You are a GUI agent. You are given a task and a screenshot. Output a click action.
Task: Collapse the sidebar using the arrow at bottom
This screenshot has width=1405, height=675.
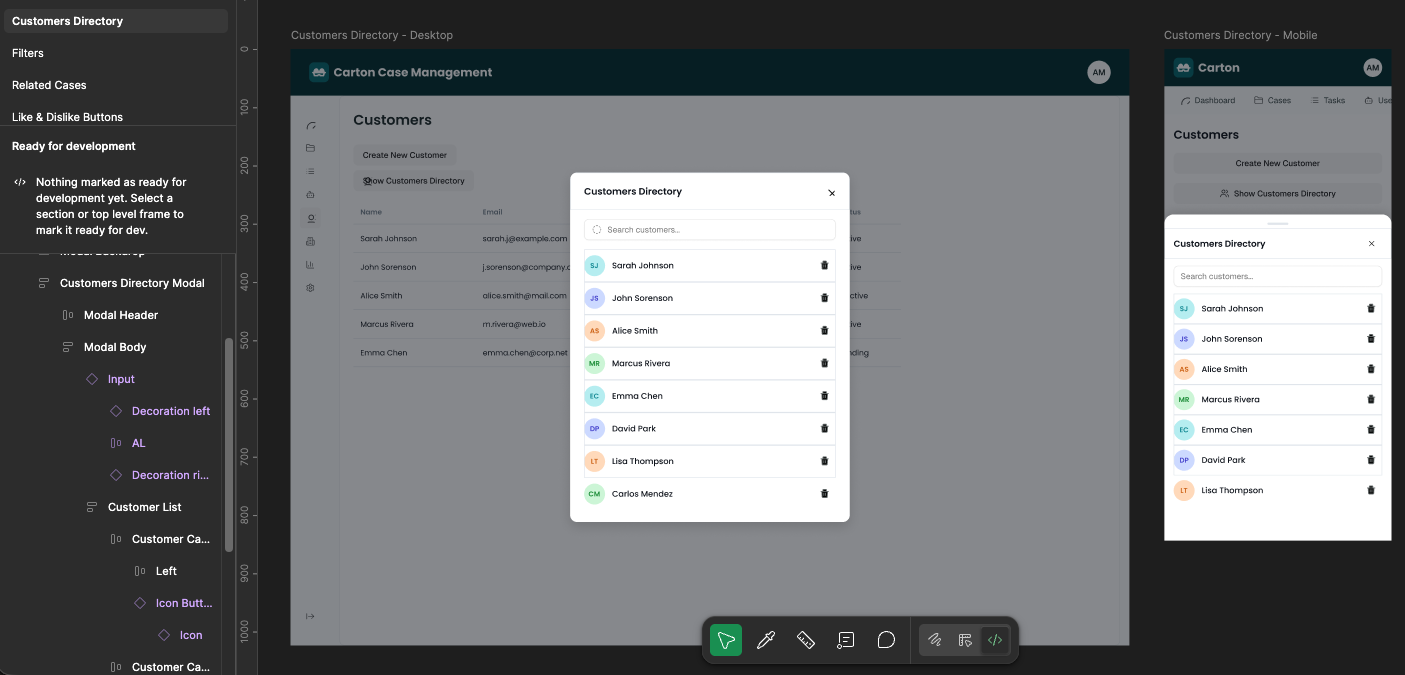point(310,616)
